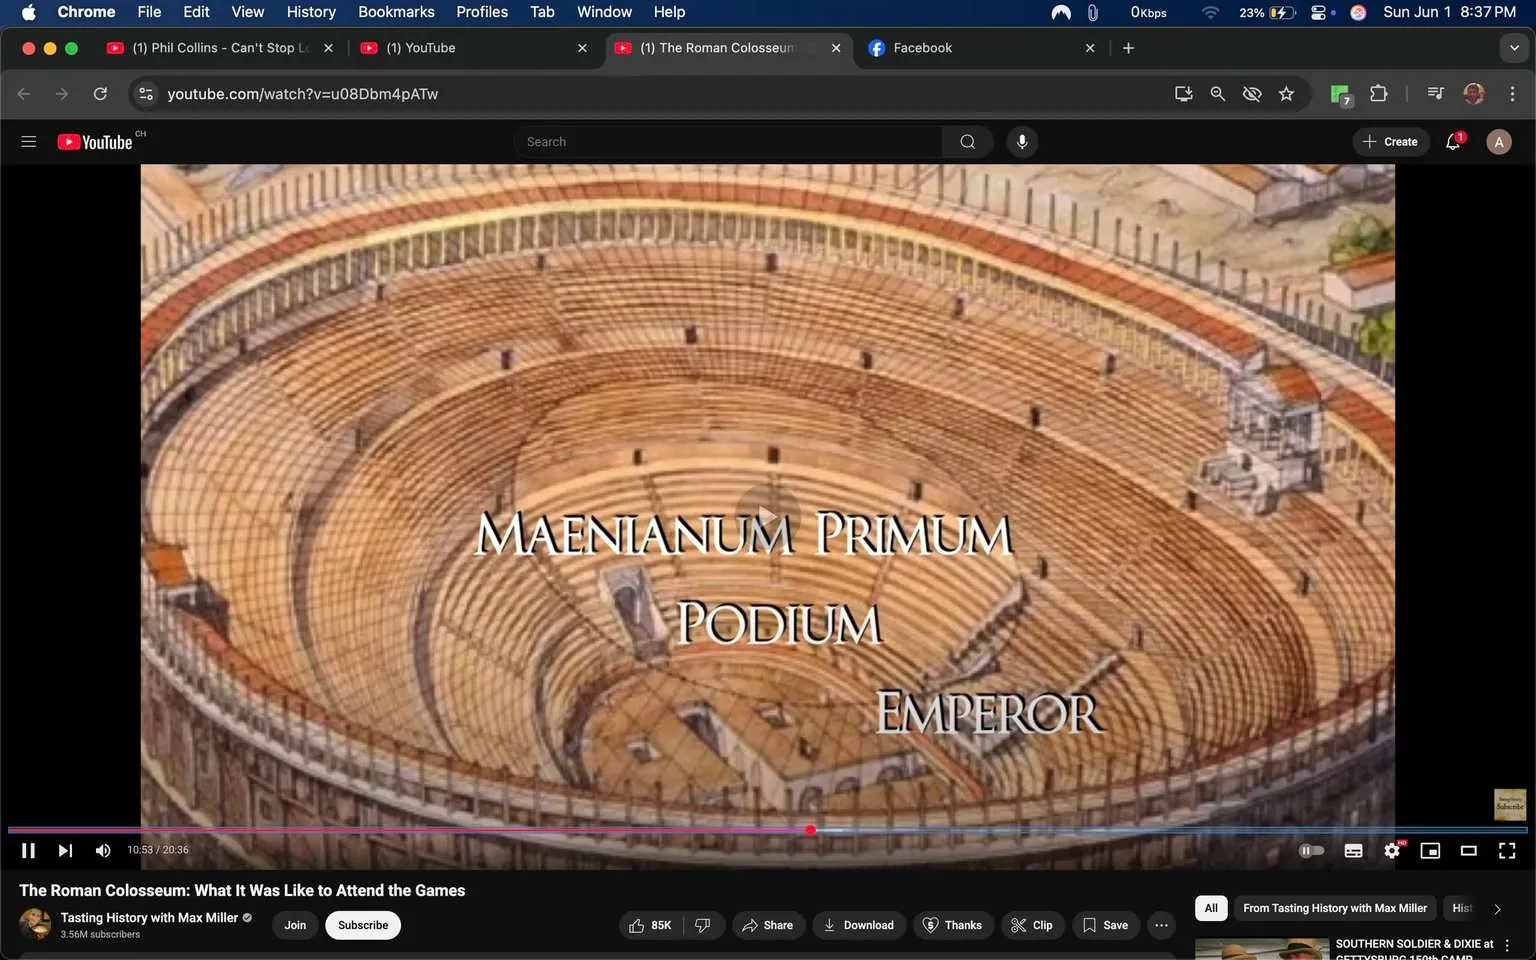
Task: Open YouTube voice search microphone
Action: (1021, 141)
